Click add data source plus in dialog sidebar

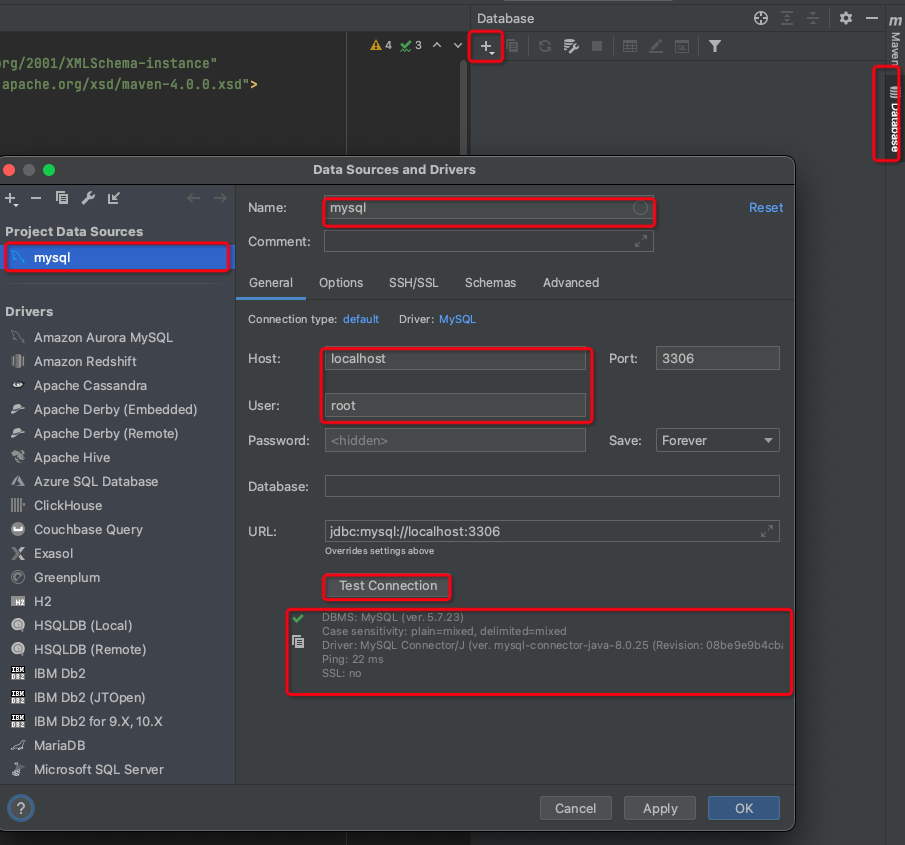pyautogui.click(x=12, y=199)
